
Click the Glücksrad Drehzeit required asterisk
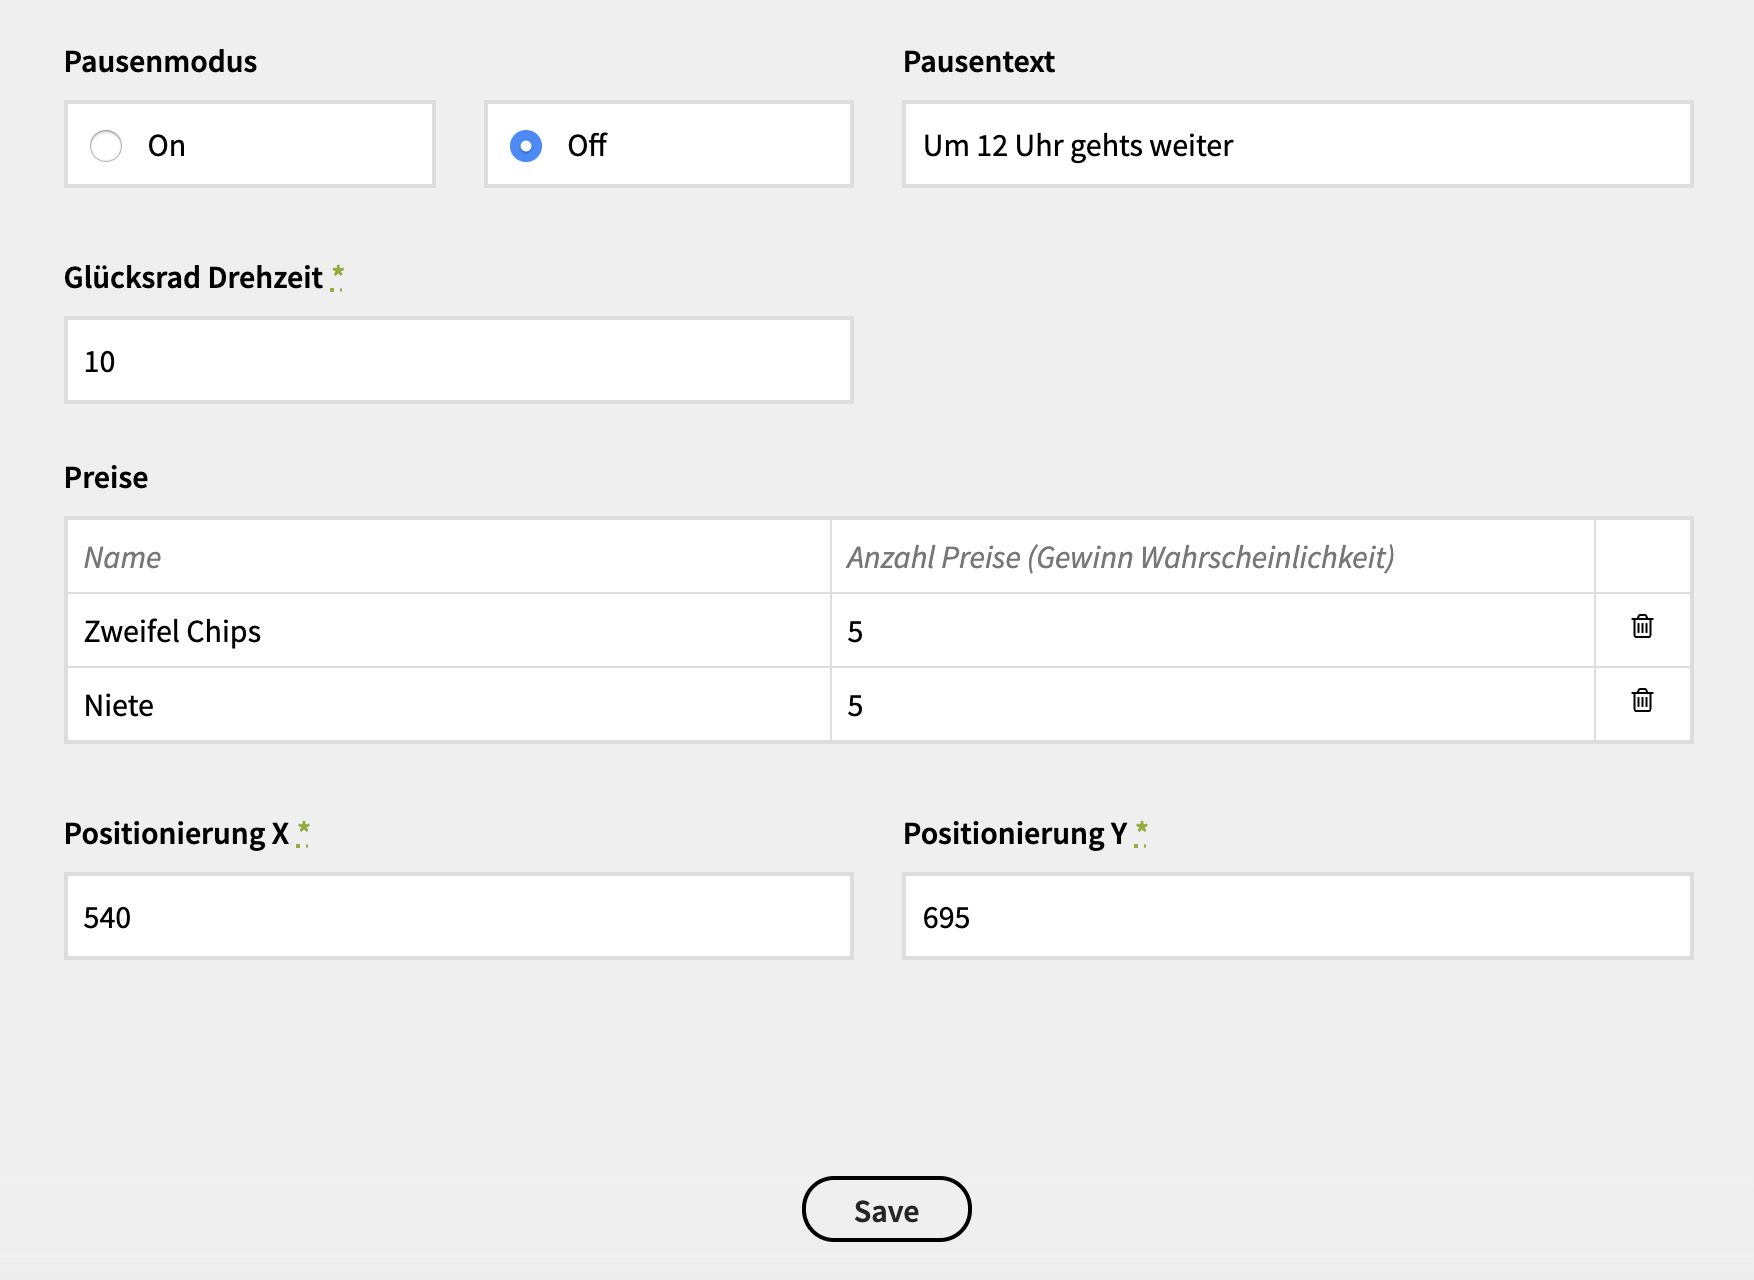338,275
